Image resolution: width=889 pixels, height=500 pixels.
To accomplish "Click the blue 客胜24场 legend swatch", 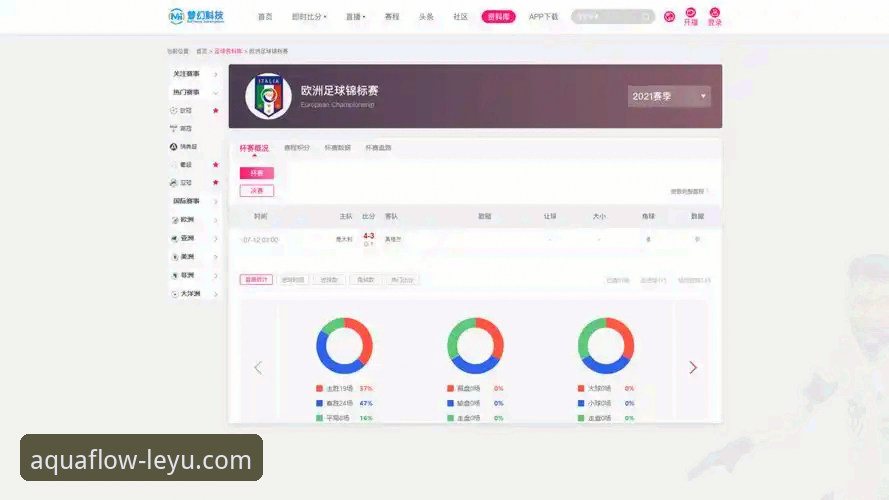I will [319, 403].
